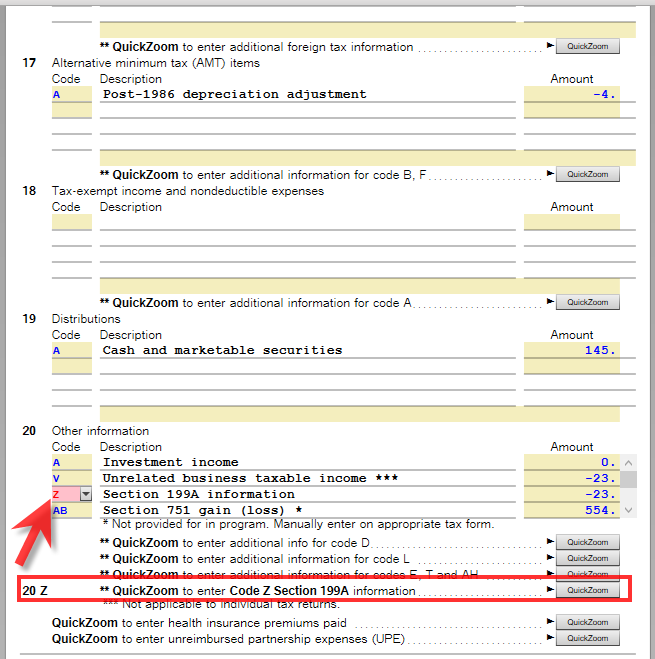Open QuickZoom for additional code D info

pos(587,543)
